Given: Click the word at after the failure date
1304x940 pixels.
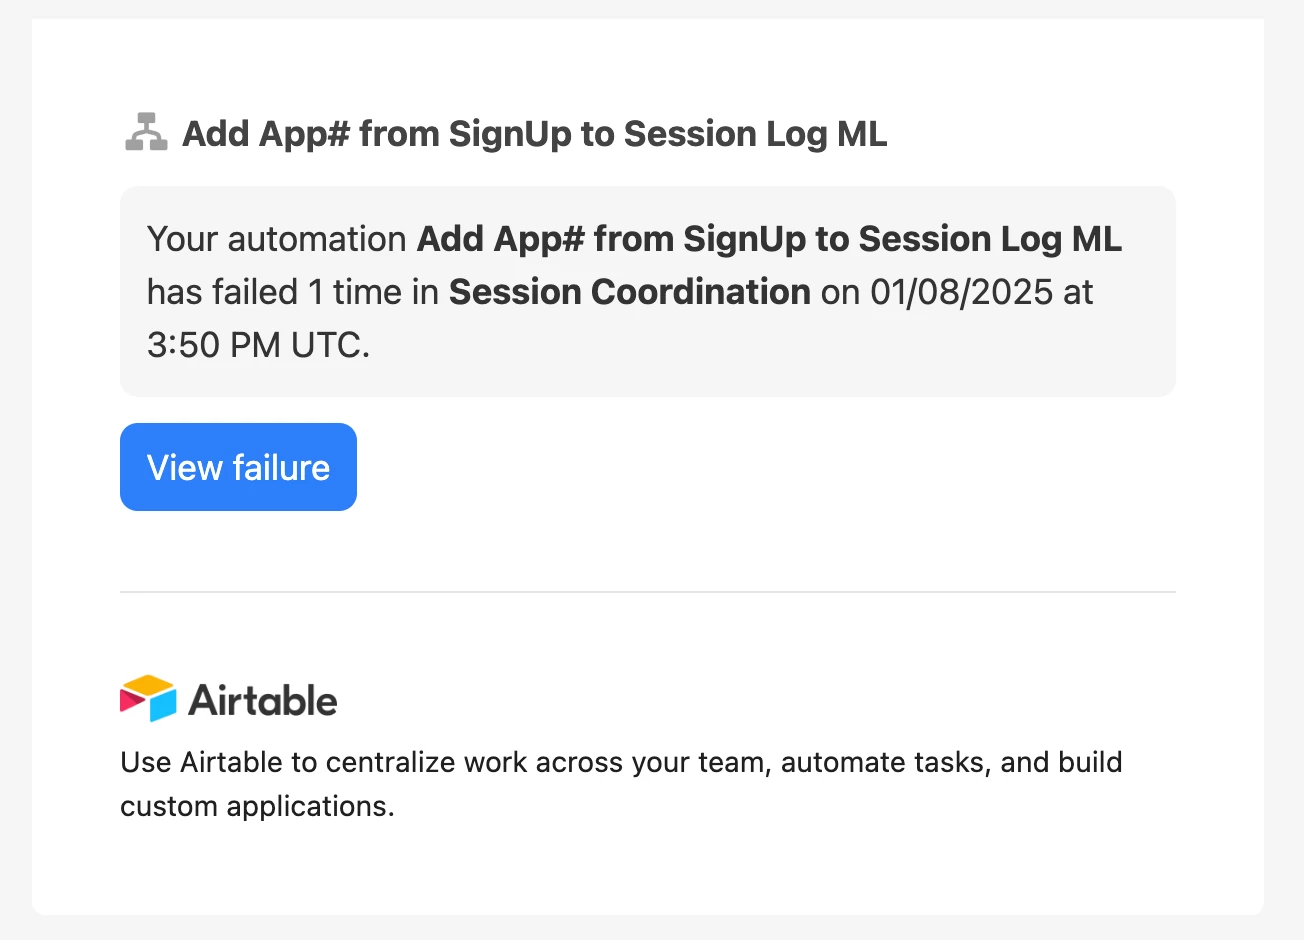Looking at the screenshot, I should tap(1078, 292).
